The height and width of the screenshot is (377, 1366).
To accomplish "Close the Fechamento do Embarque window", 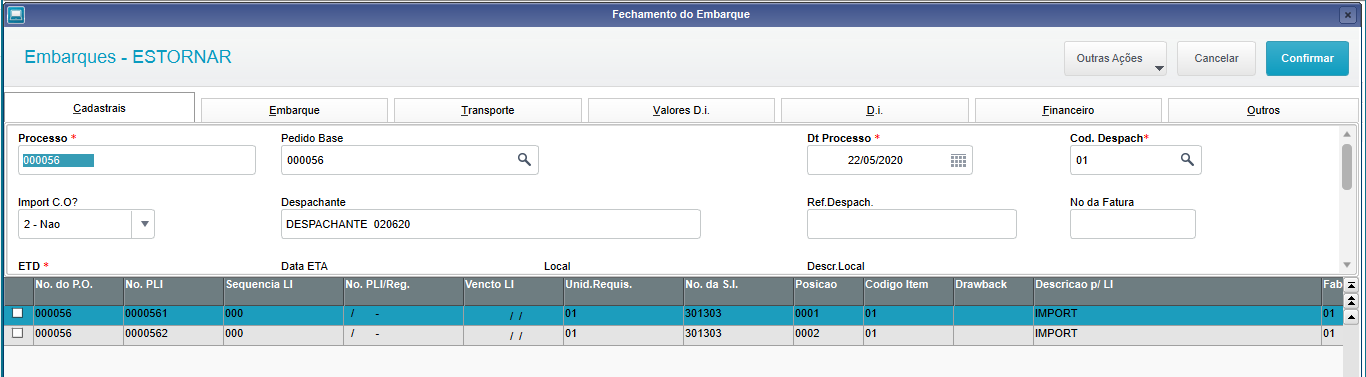I will click(x=1347, y=14).
